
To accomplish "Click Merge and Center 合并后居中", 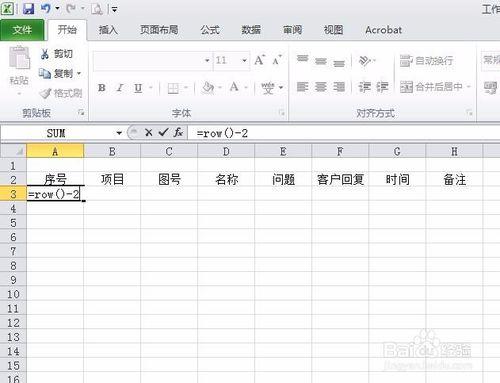I will [431, 87].
